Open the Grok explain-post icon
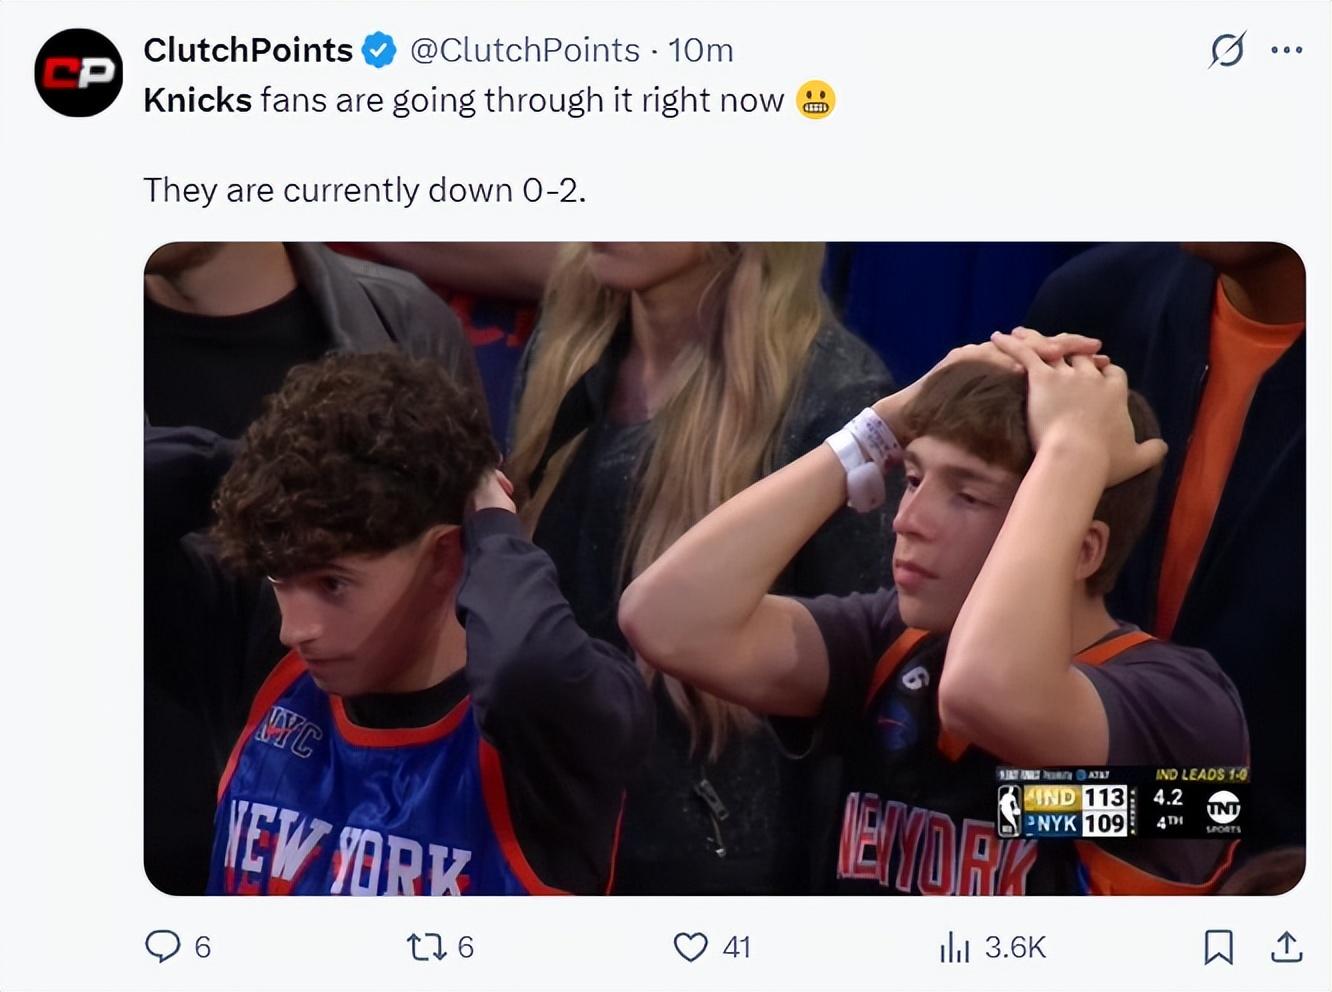The width and height of the screenshot is (1332, 992). point(1227,49)
